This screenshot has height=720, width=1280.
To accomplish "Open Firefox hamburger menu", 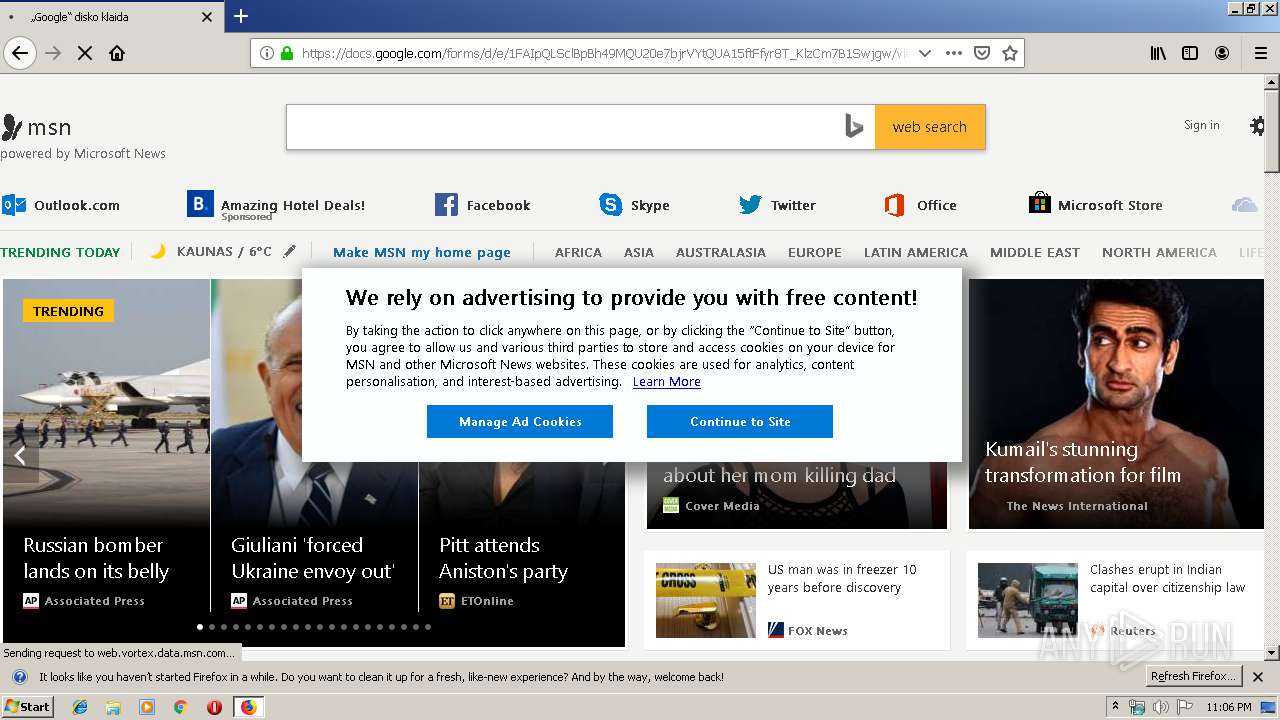I will [1261, 53].
